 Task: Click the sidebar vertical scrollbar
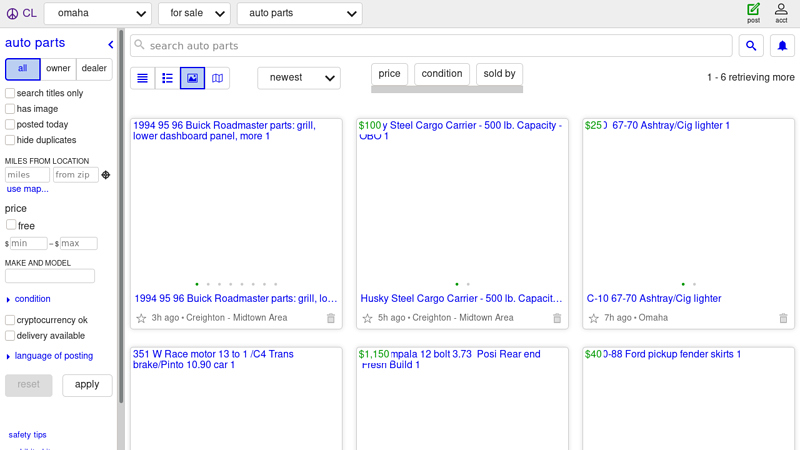point(121,217)
